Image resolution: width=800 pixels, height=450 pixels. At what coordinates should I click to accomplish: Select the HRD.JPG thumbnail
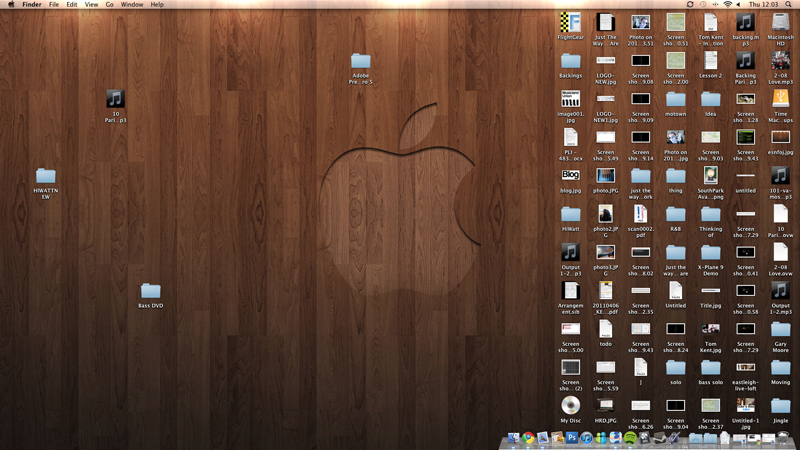coord(606,406)
